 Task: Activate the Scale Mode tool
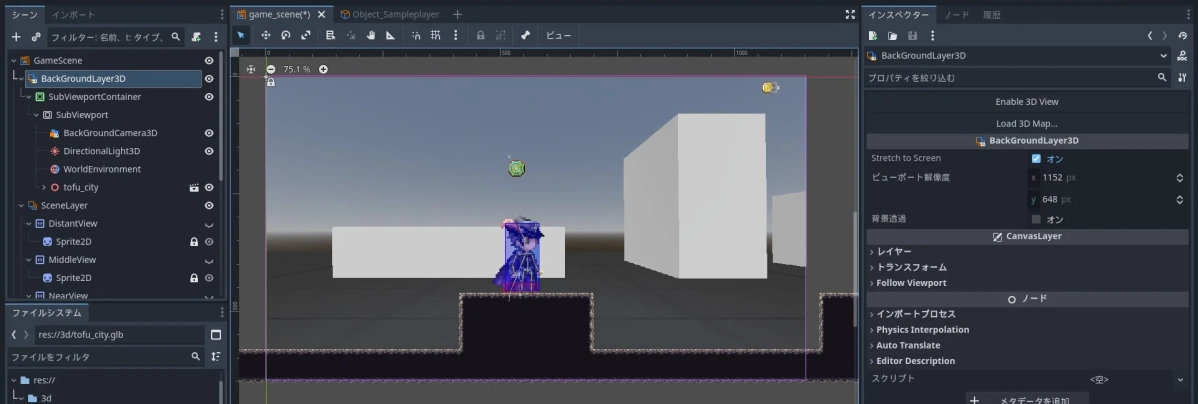coord(306,35)
